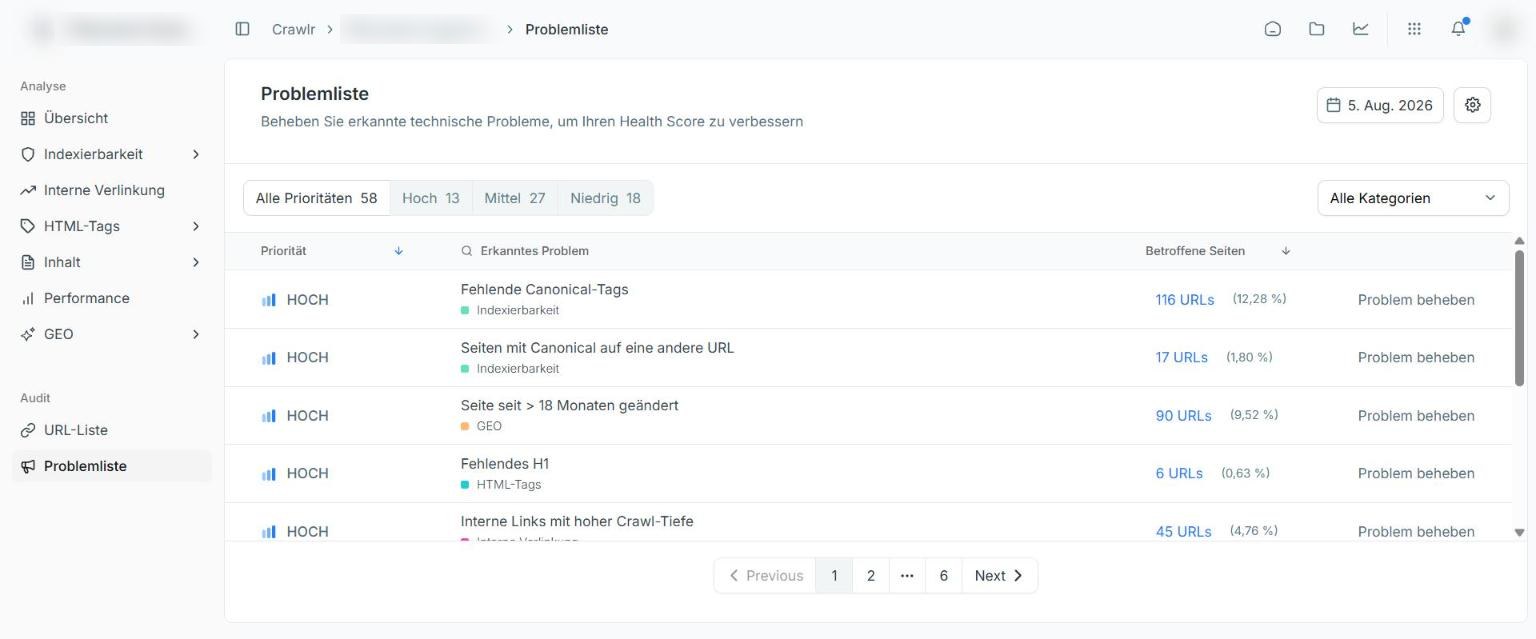Open the Alle Kategorien dropdown
Screen dimensions: 1536x639
point(1413,198)
